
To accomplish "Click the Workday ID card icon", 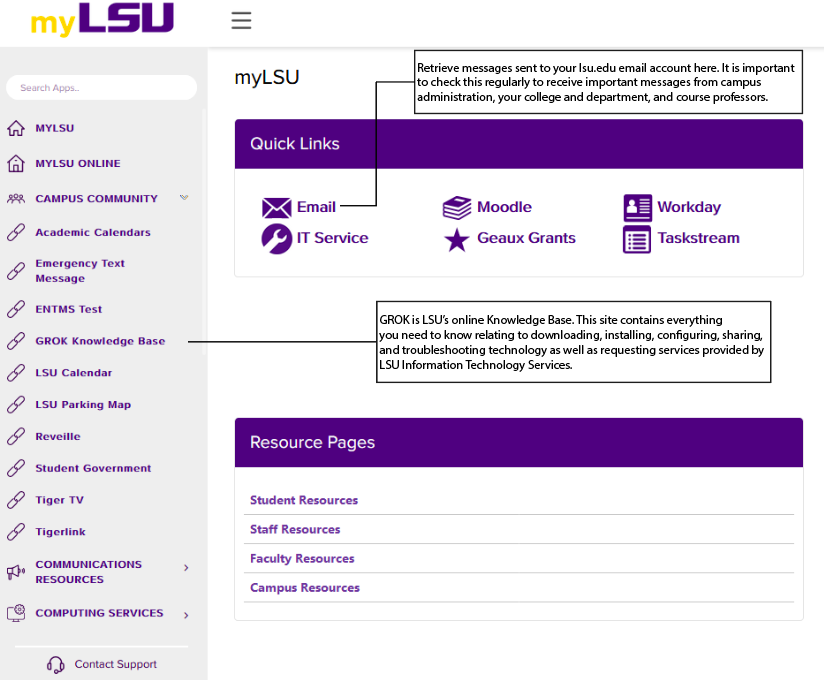I will (x=637, y=208).
